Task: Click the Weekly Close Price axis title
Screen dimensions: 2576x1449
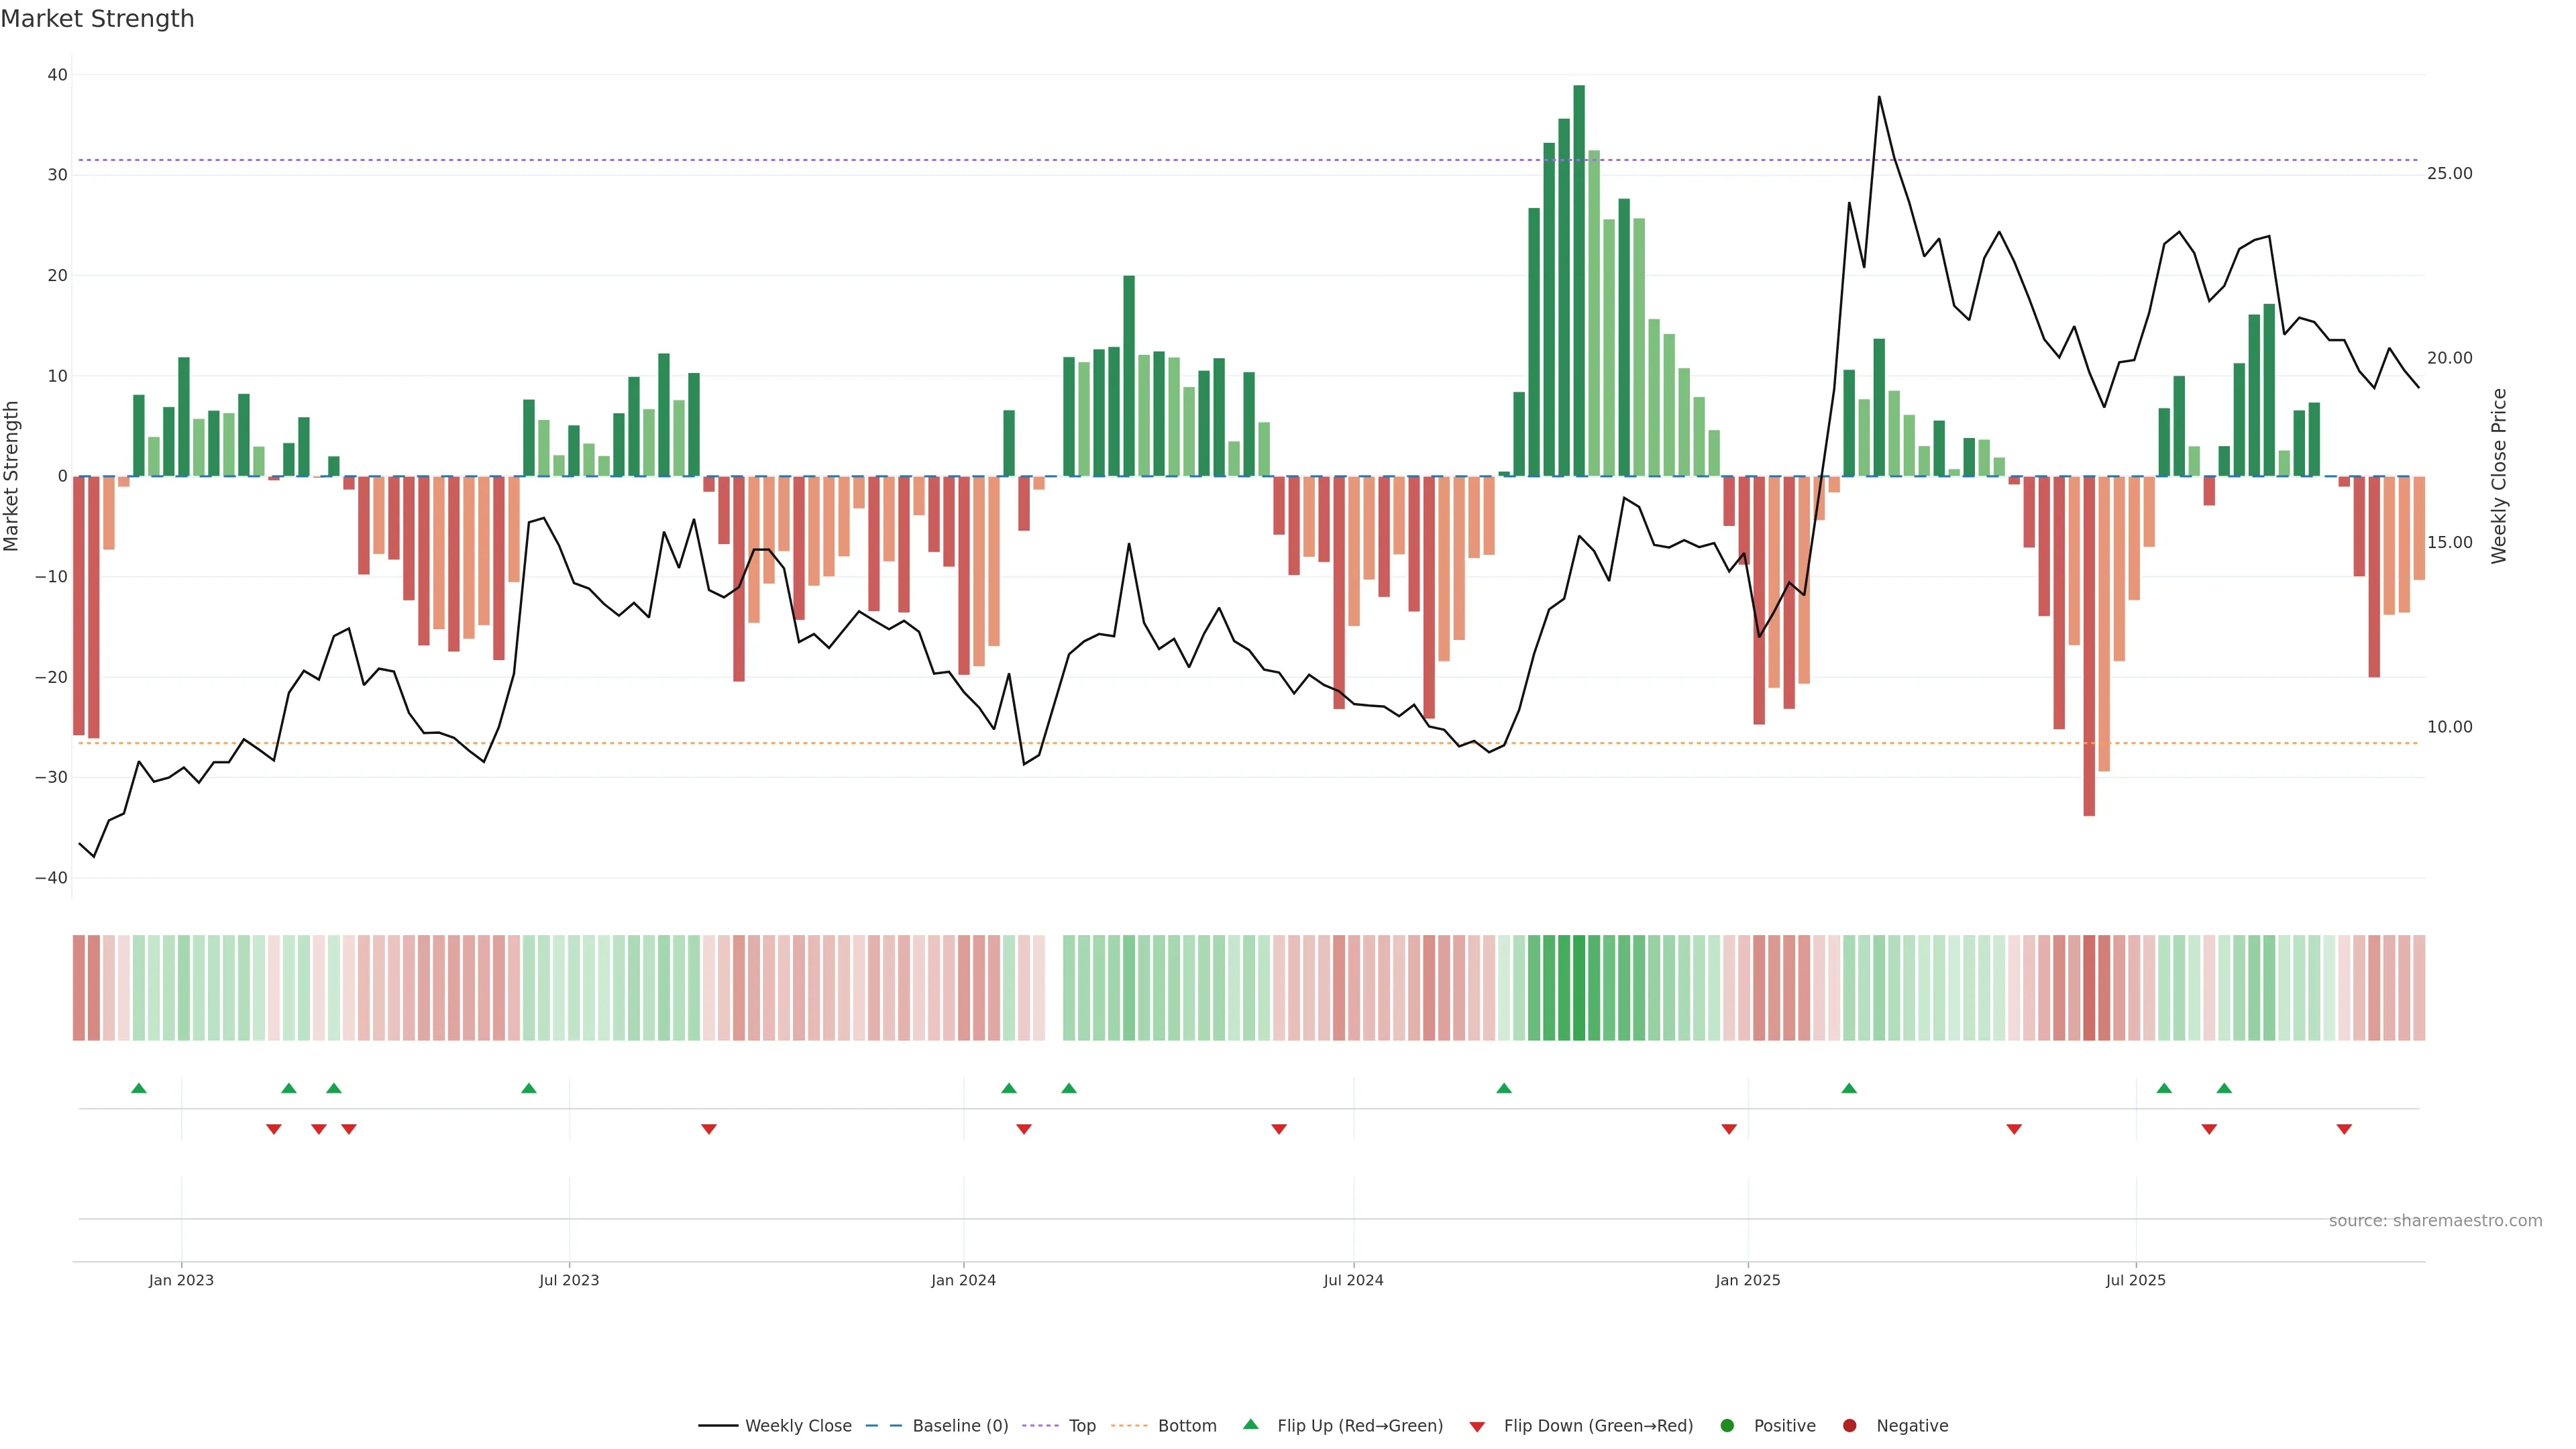Action: pos(2499,476)
